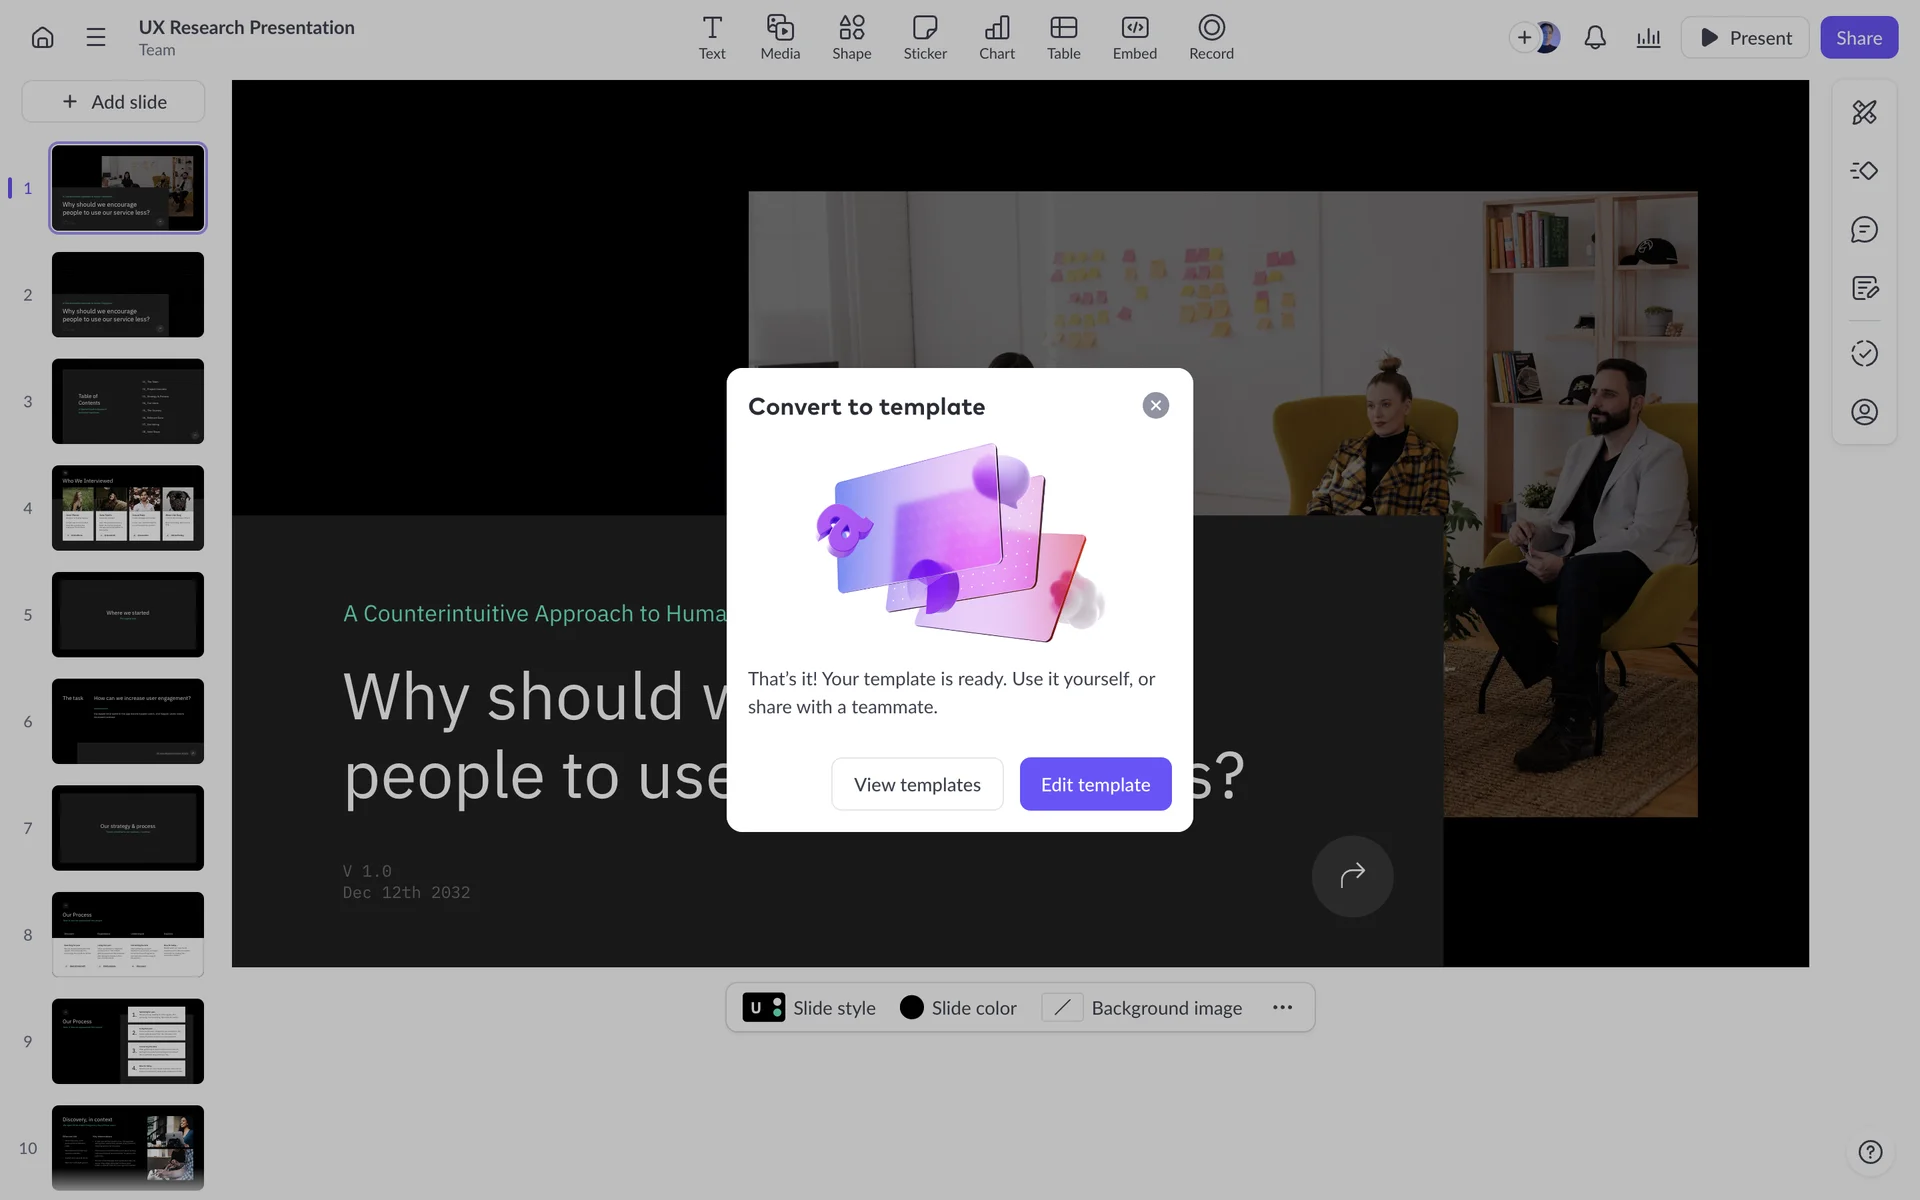The image size is (1920, 1200).
Task: Expand more options ellipsis in bottom bar
Action: [1282, 1008]
